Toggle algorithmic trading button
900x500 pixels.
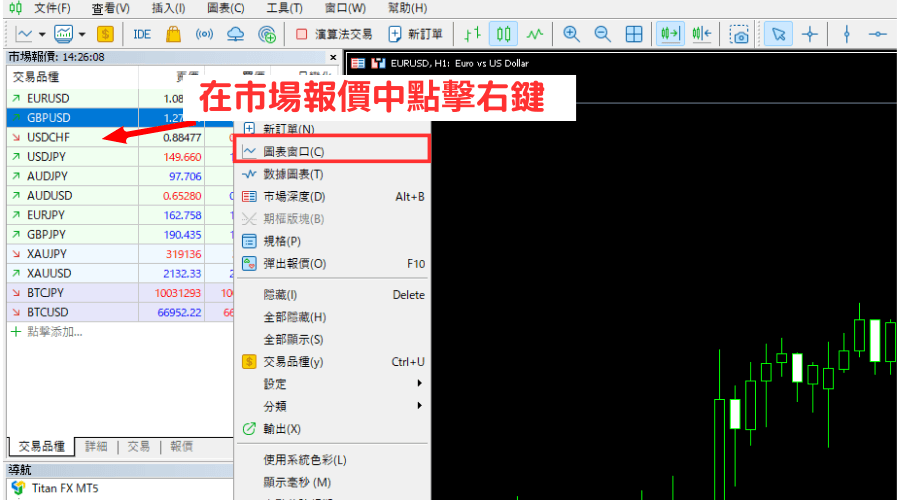point(334,34)
